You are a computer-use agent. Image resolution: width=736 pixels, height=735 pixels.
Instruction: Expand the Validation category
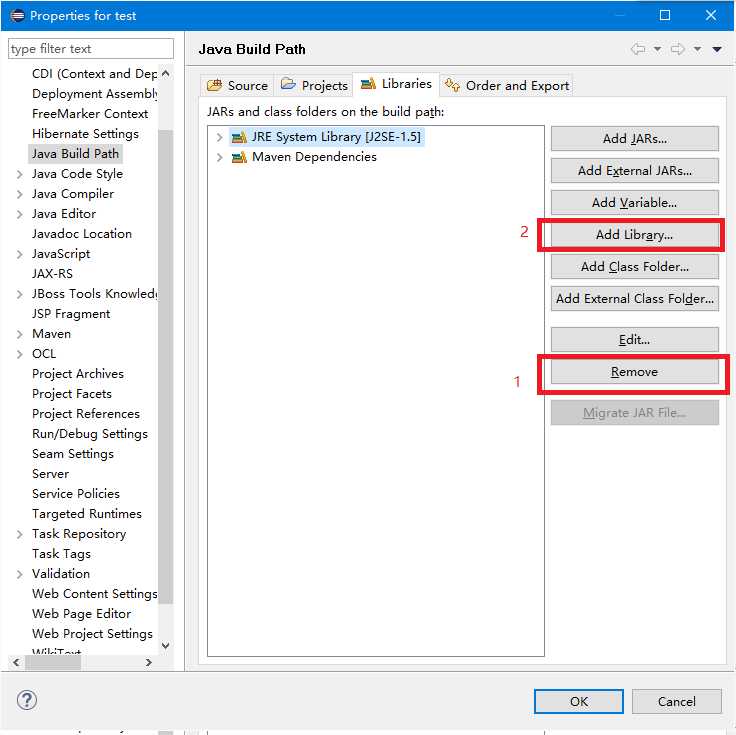coord(19,574)
